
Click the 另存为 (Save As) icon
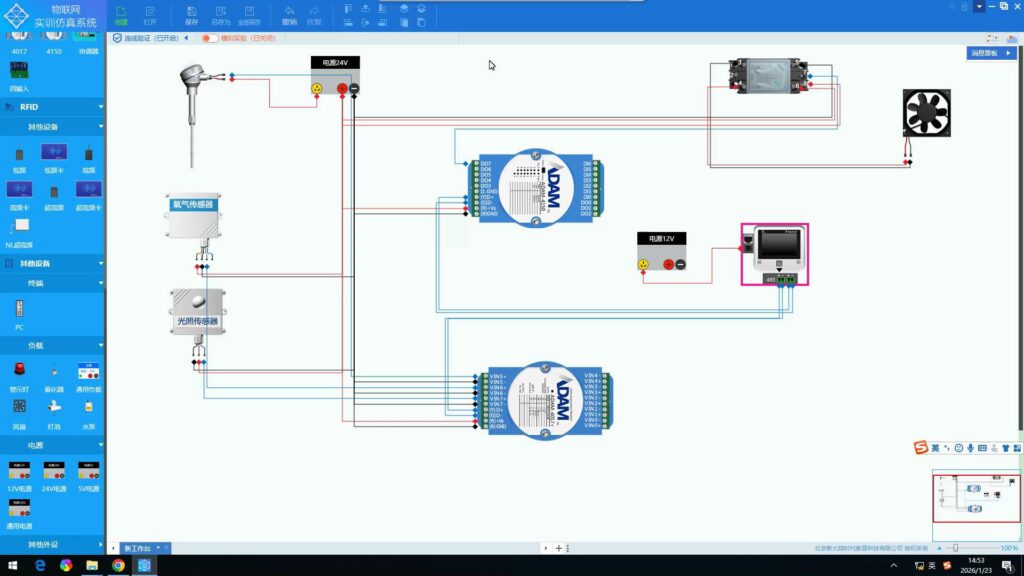220,13
